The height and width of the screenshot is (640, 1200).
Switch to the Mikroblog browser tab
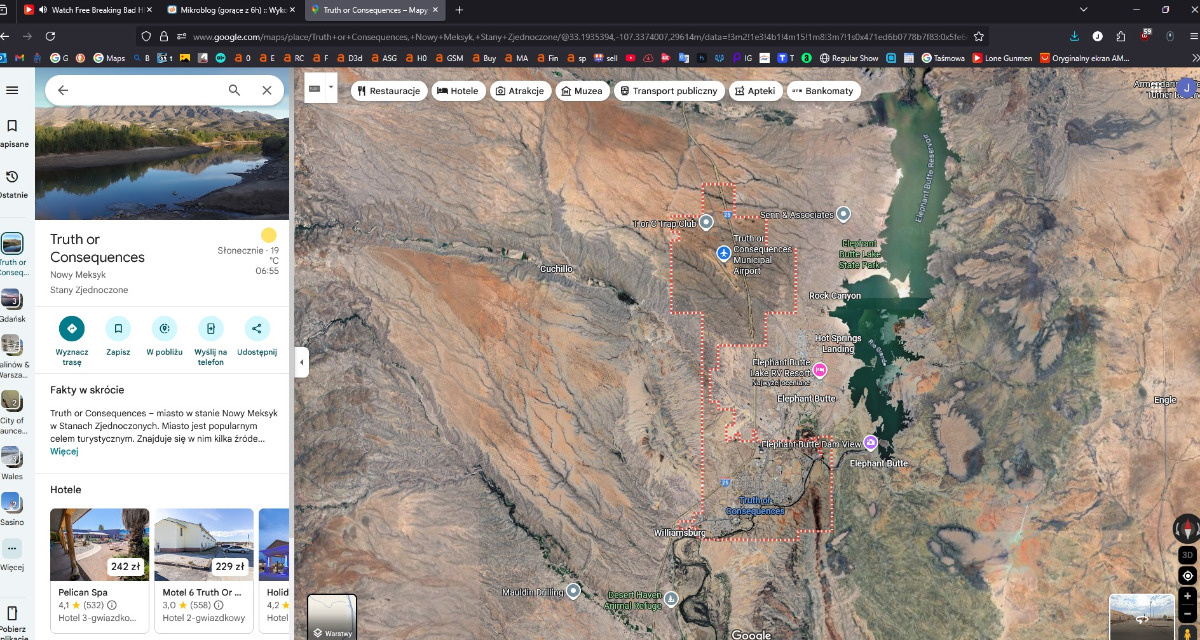tap(226, 10)
